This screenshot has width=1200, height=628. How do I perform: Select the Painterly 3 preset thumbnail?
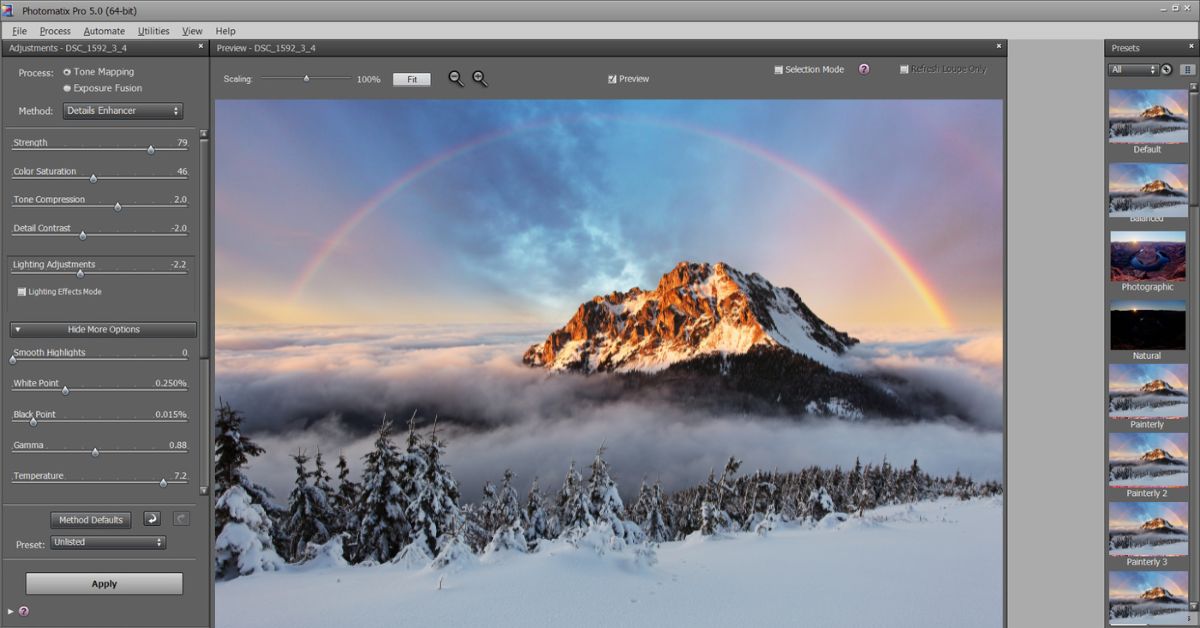1147,528
